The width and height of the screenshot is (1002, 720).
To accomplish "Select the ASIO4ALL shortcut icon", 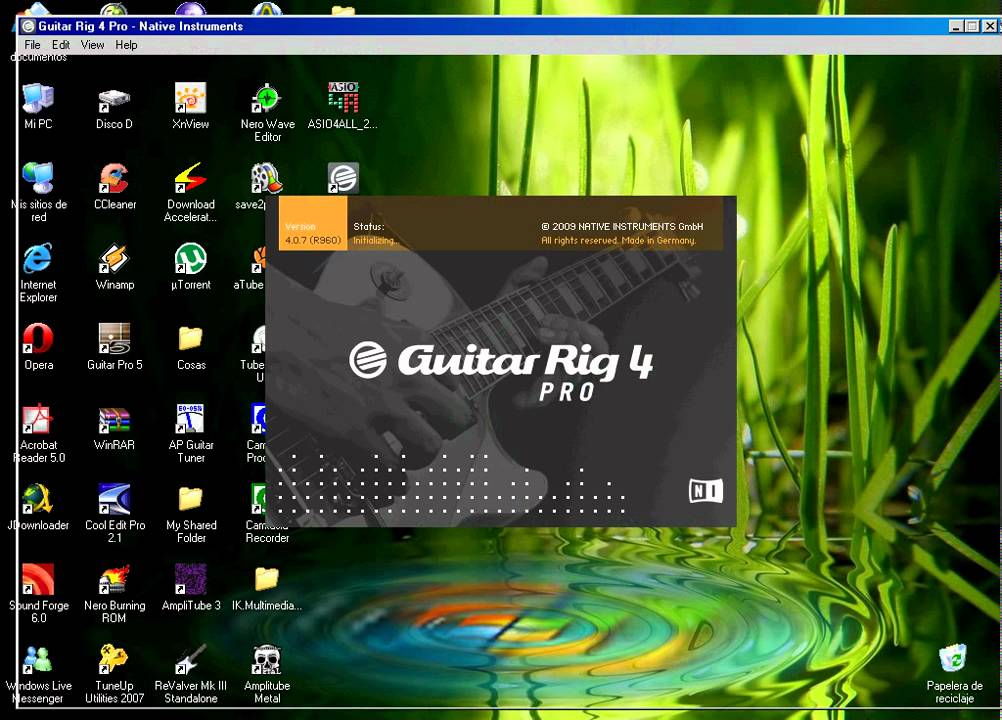I will pyautogui.click(x=343, y=98).
